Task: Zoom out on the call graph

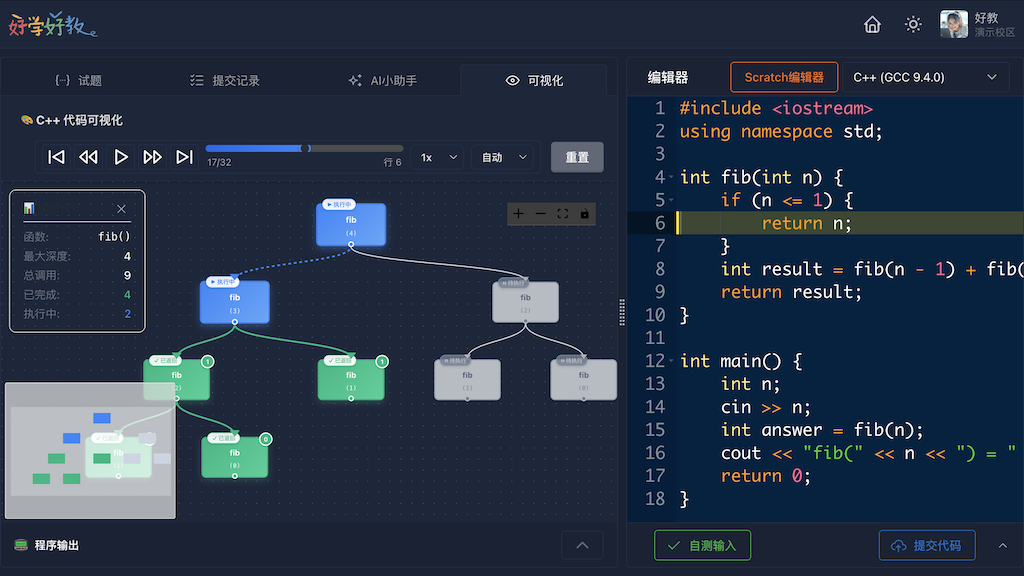Action: tap(541, 214)
